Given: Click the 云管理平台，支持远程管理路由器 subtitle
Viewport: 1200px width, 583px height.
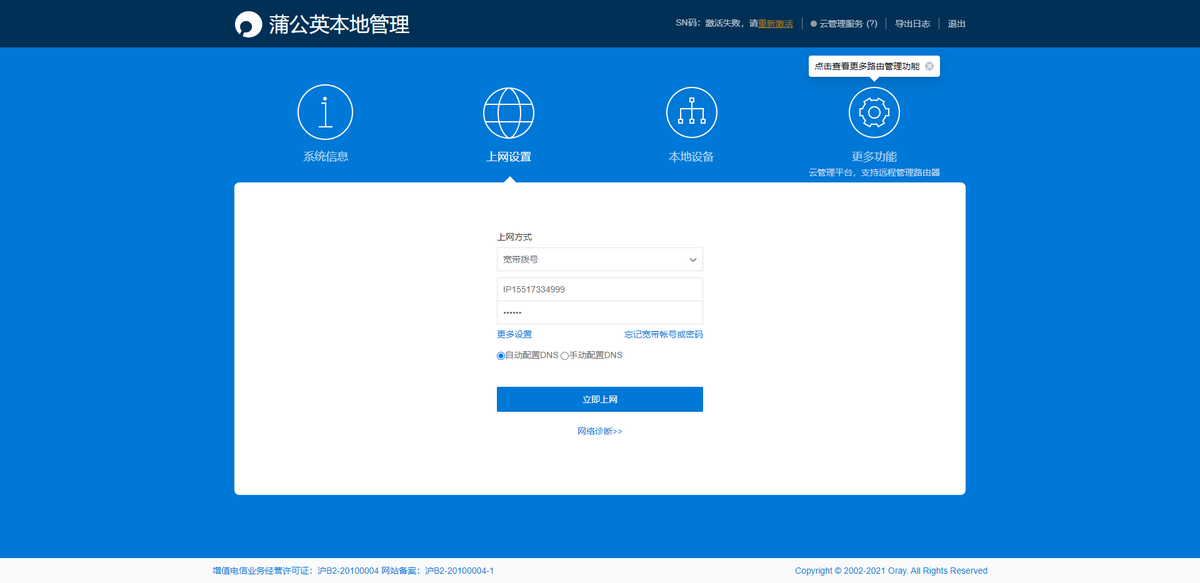Looking at the screenshot, I should coord(874,173).
